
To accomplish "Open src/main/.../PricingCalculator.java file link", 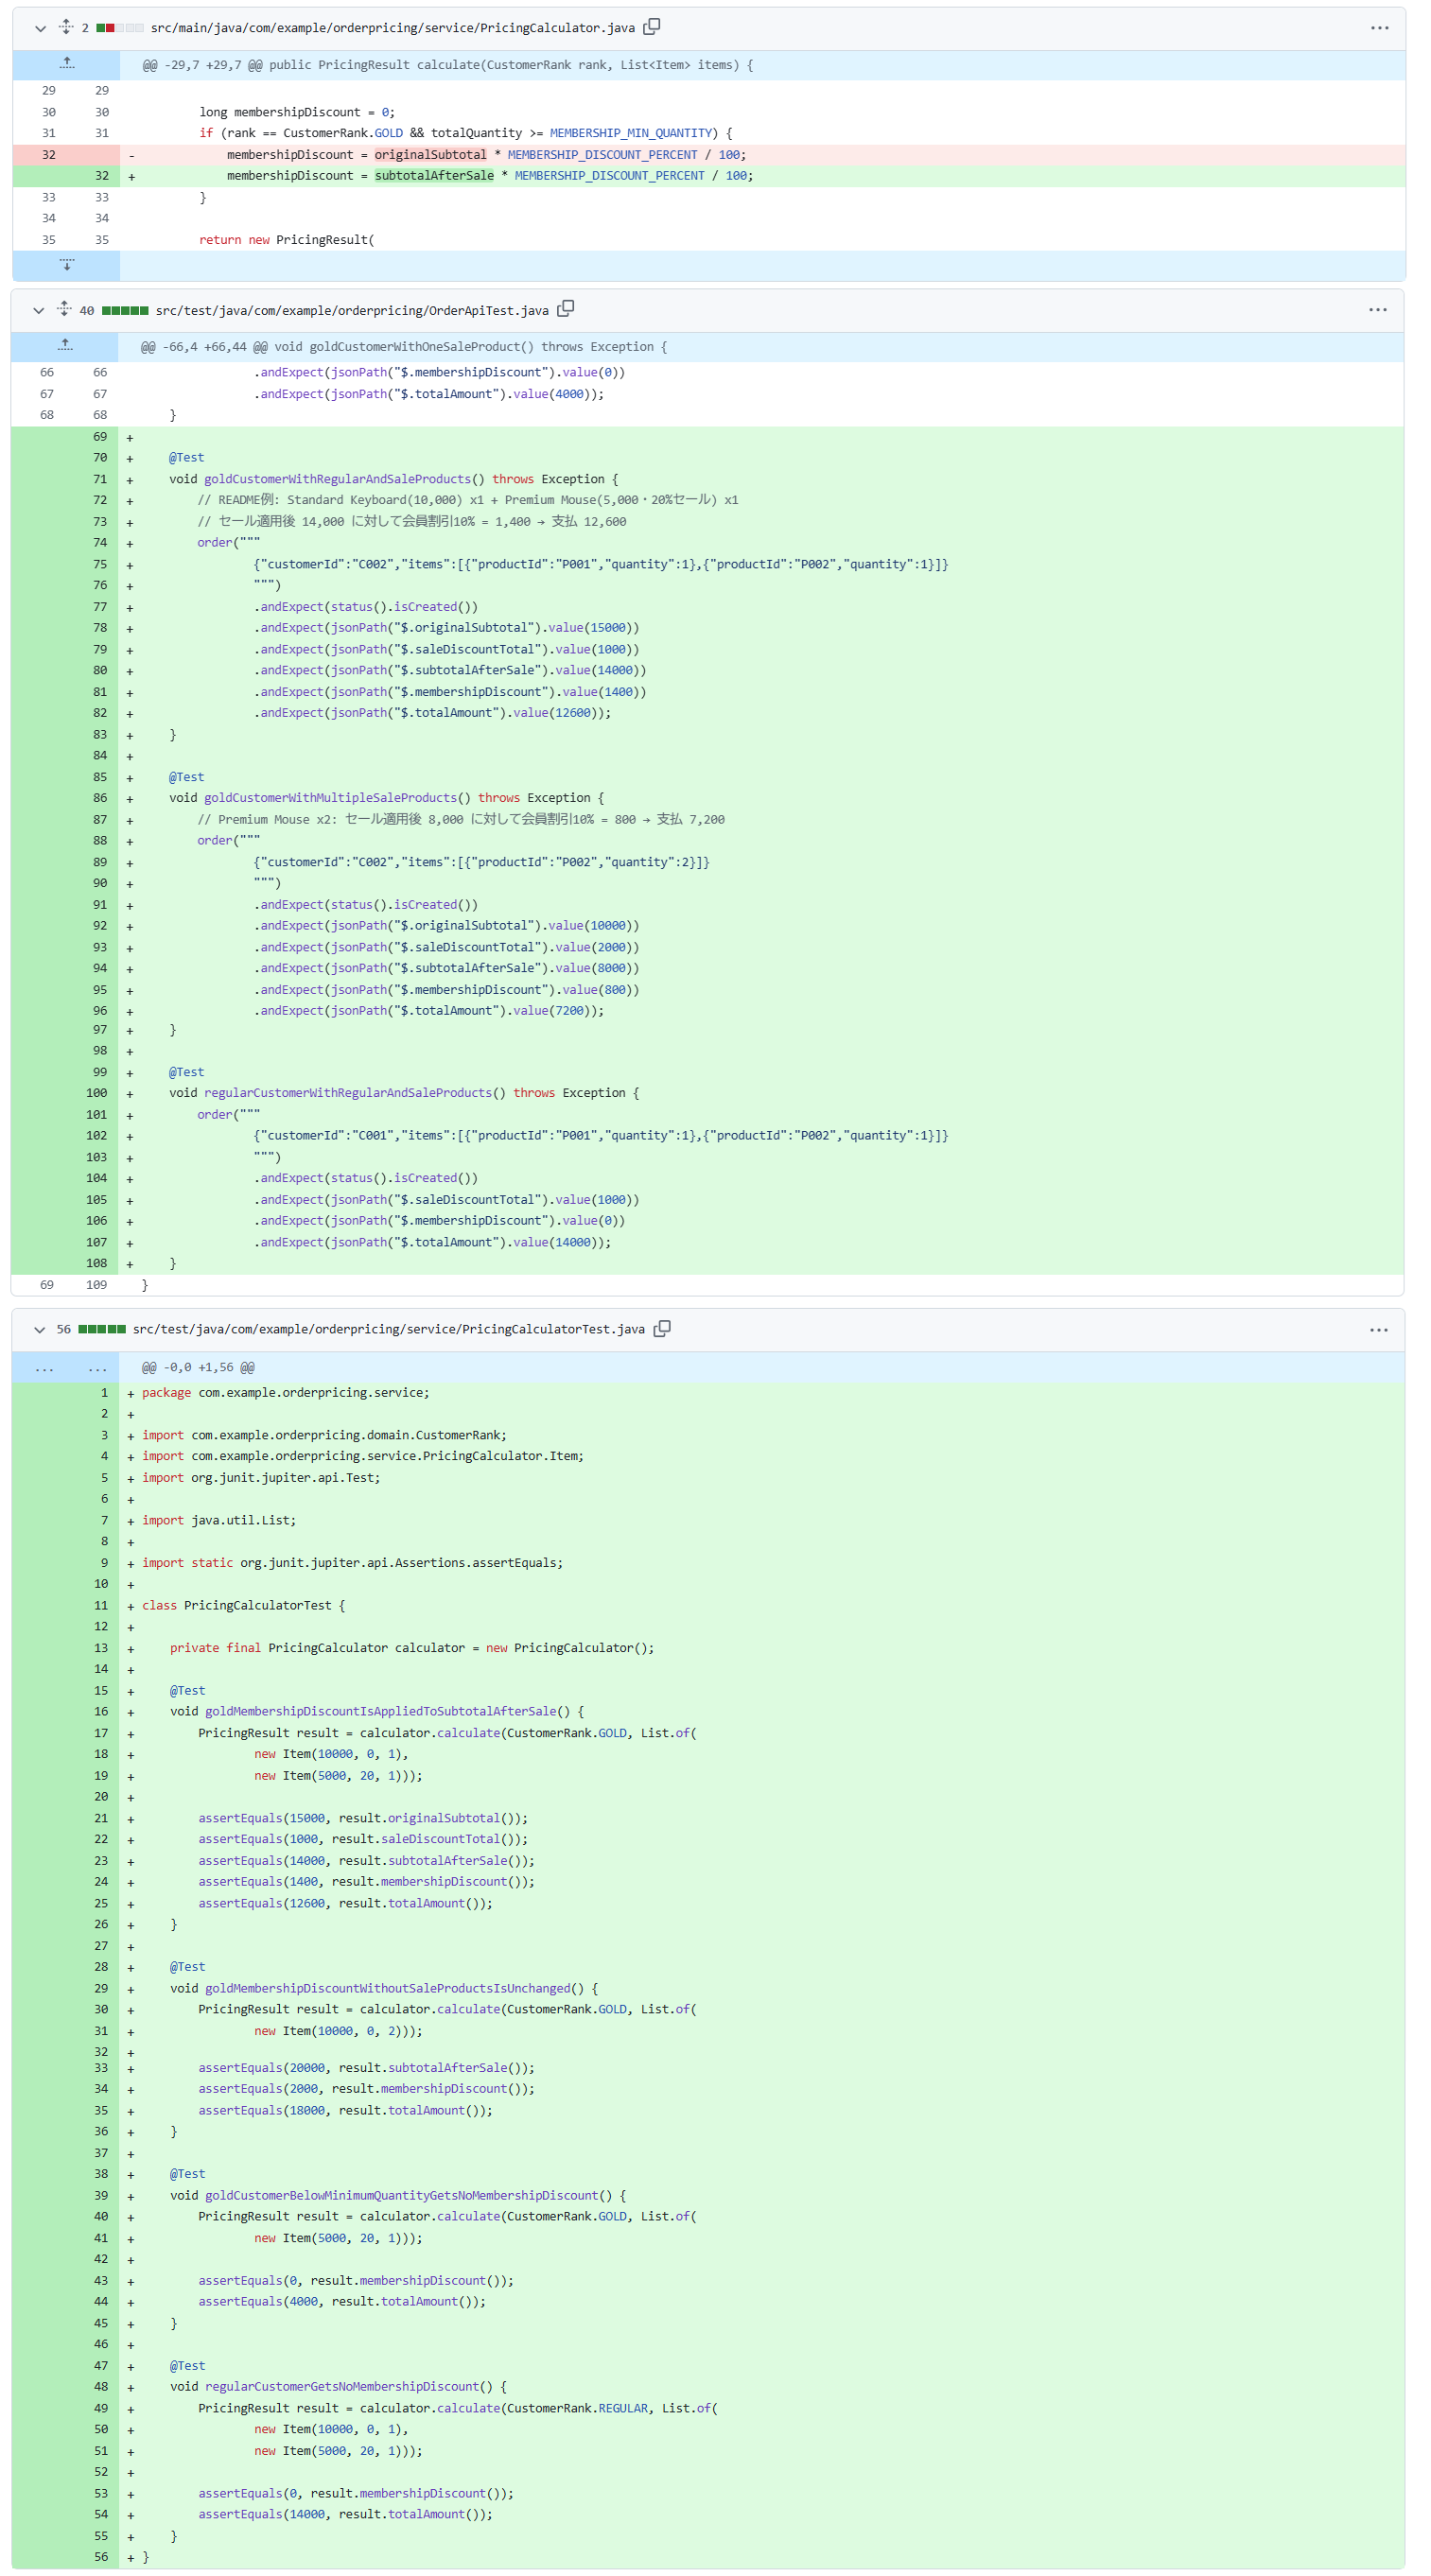I will click(393, 28).
